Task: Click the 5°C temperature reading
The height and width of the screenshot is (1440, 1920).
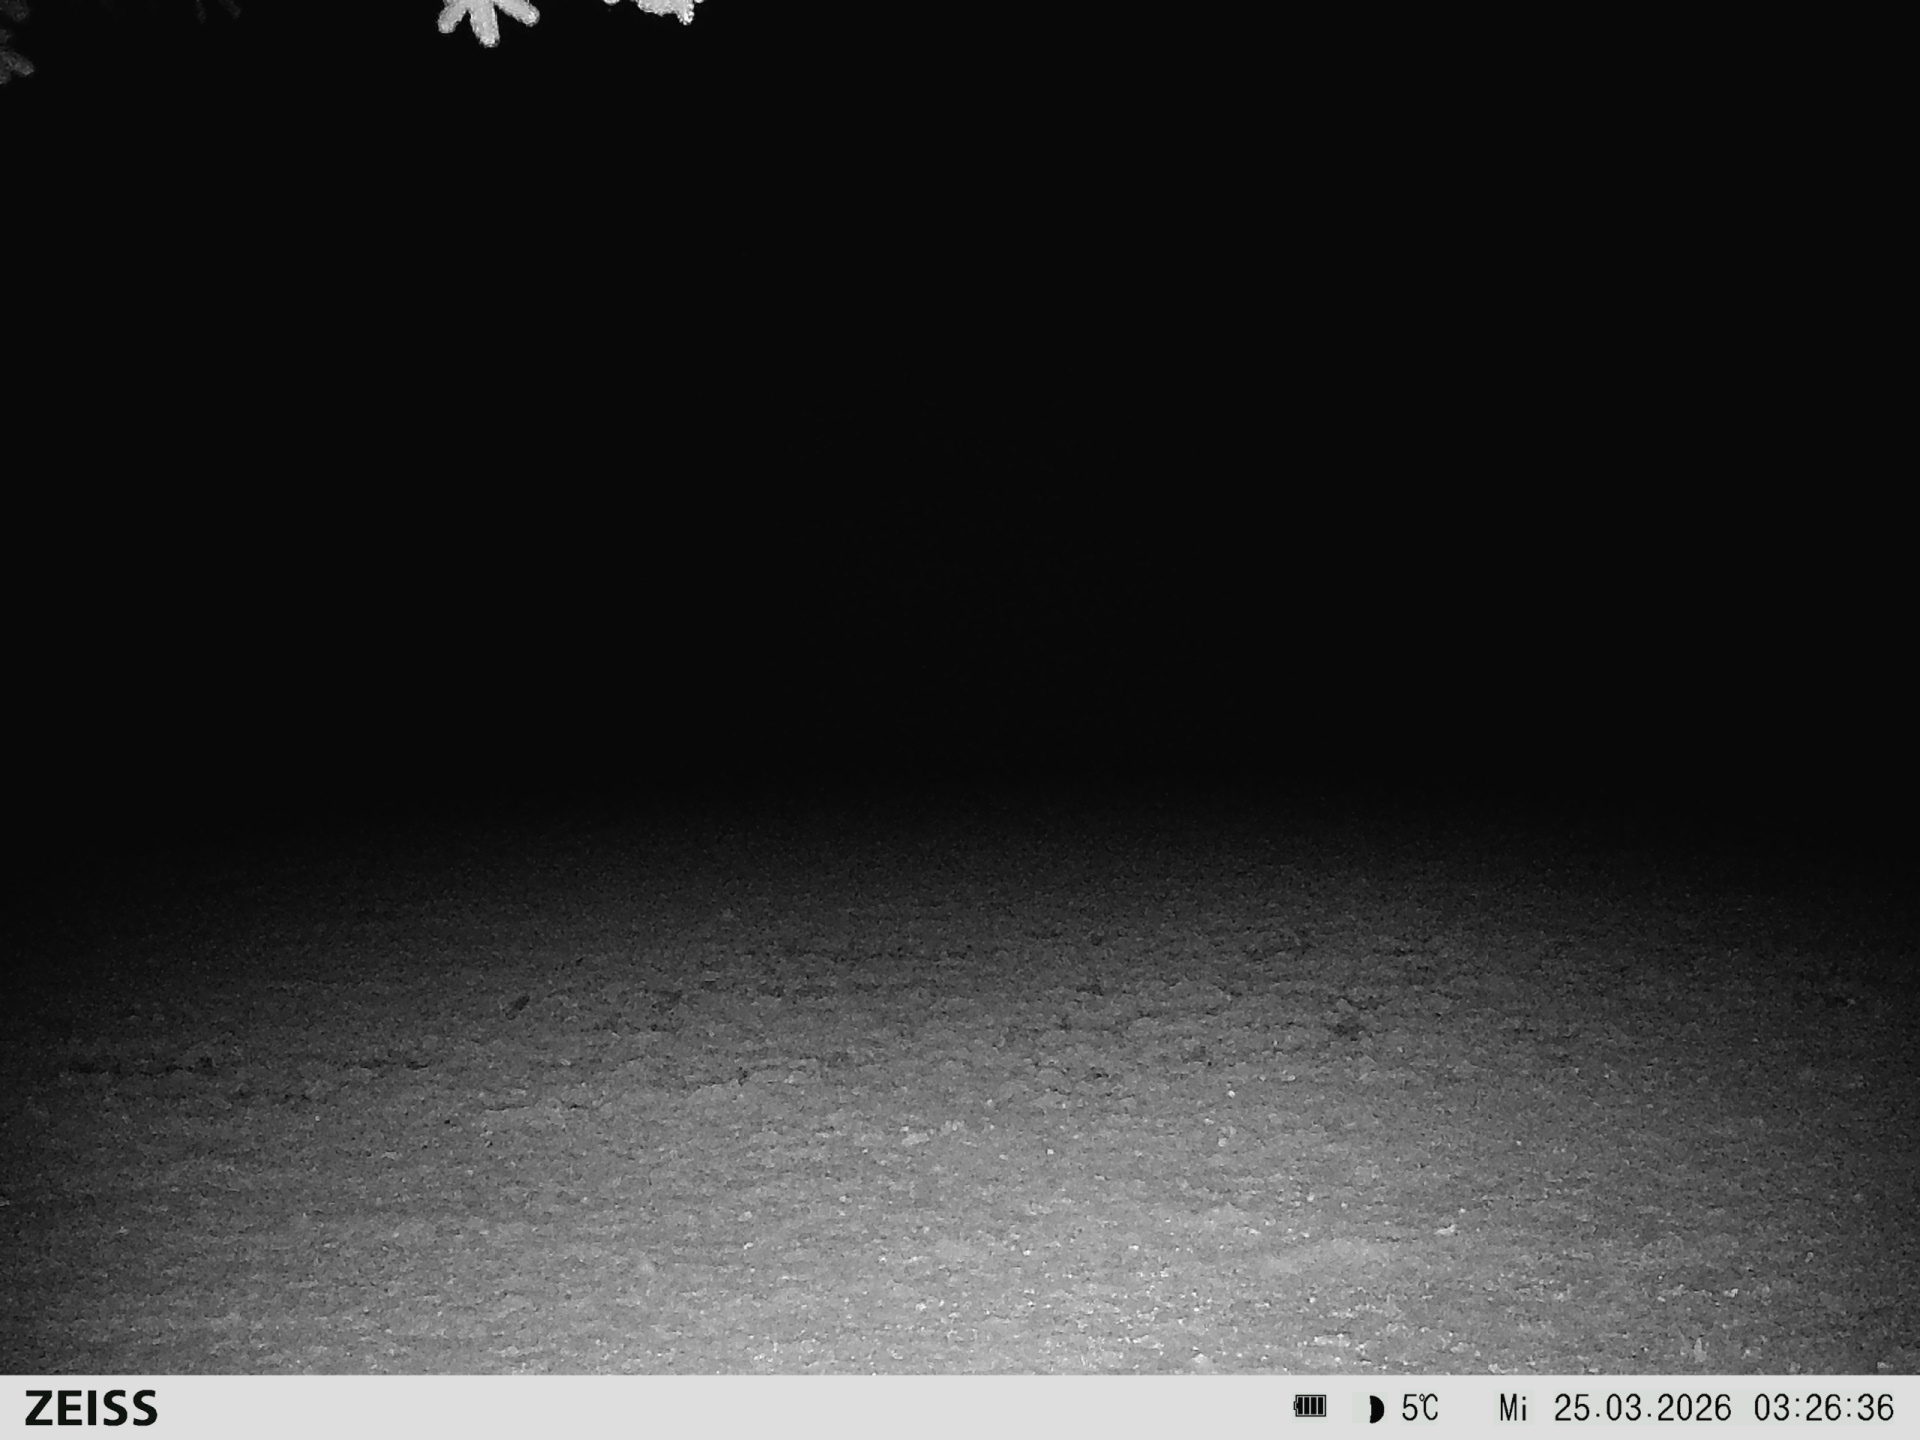Action: (x=1419, y=1408)
